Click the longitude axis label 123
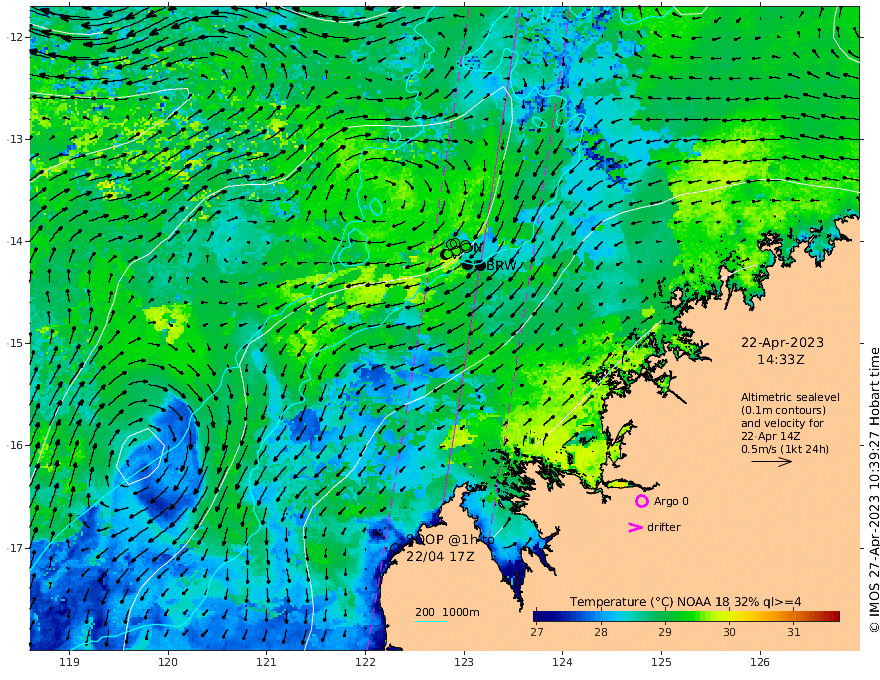This screenshot has width=880, height=680. (x=464, y=663)
